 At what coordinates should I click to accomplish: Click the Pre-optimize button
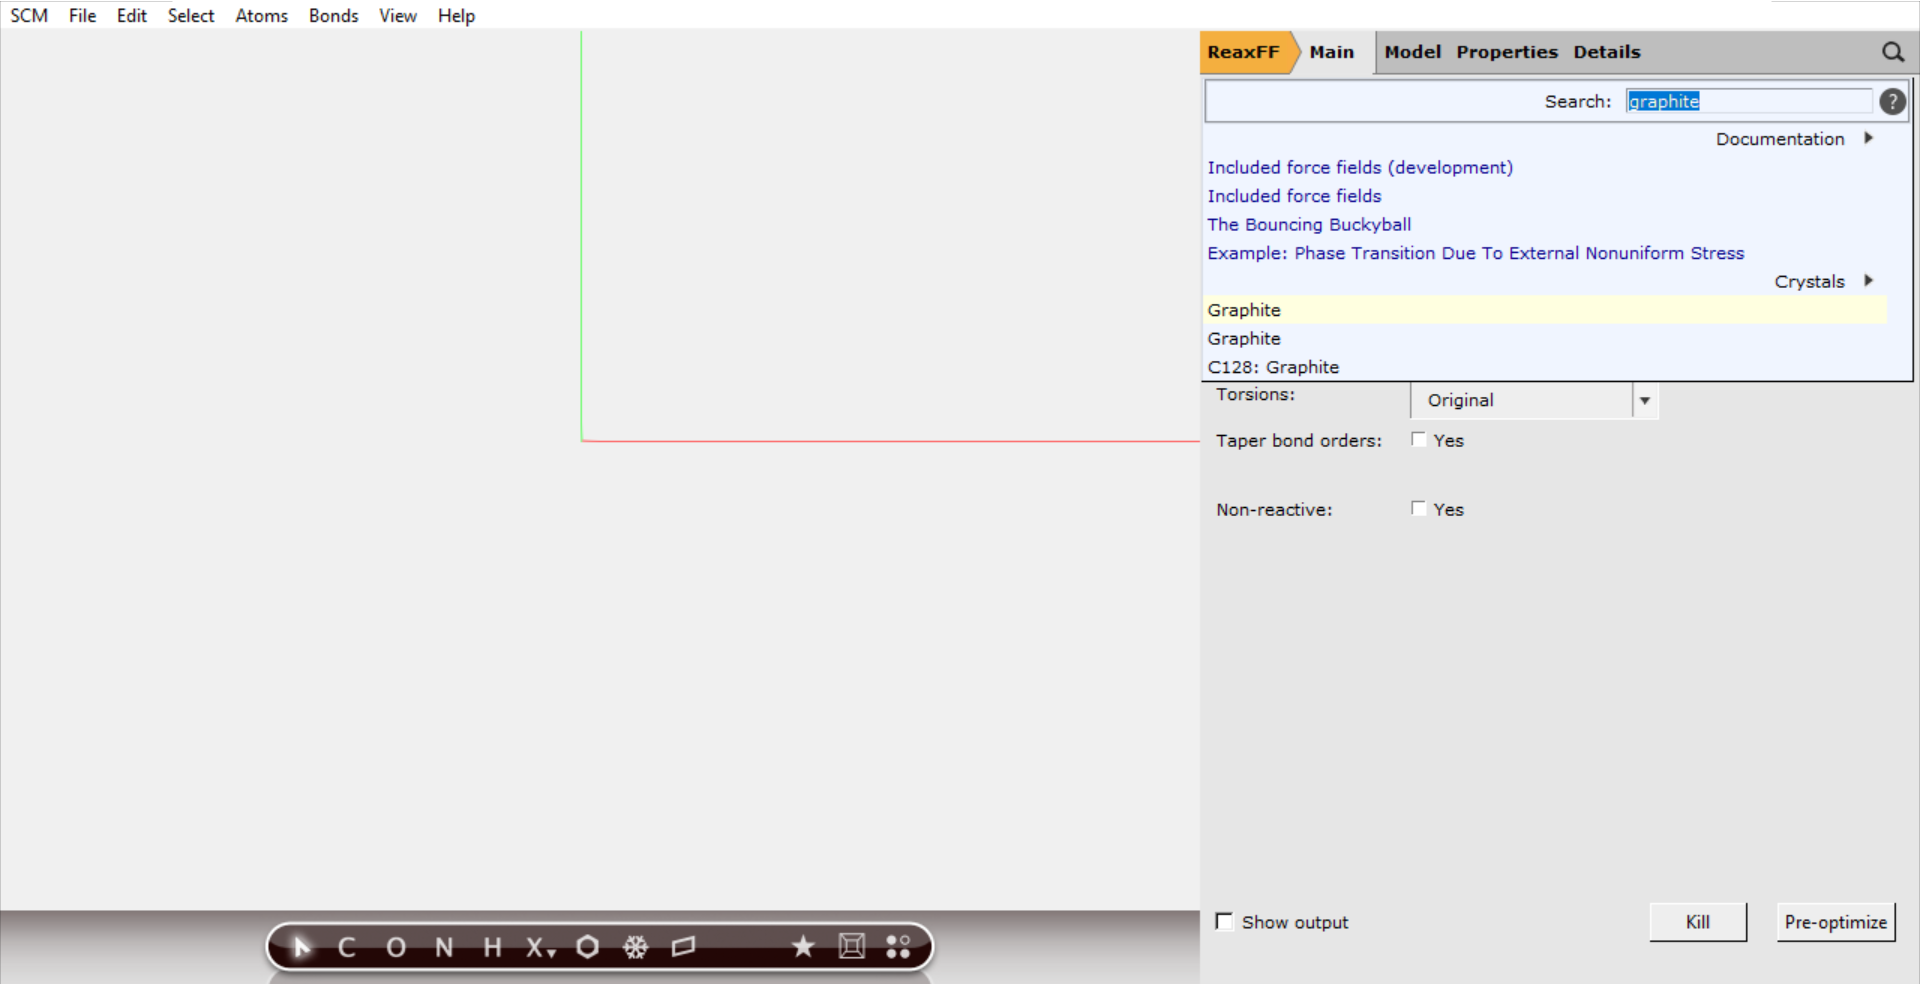(x=1835, y=922)
